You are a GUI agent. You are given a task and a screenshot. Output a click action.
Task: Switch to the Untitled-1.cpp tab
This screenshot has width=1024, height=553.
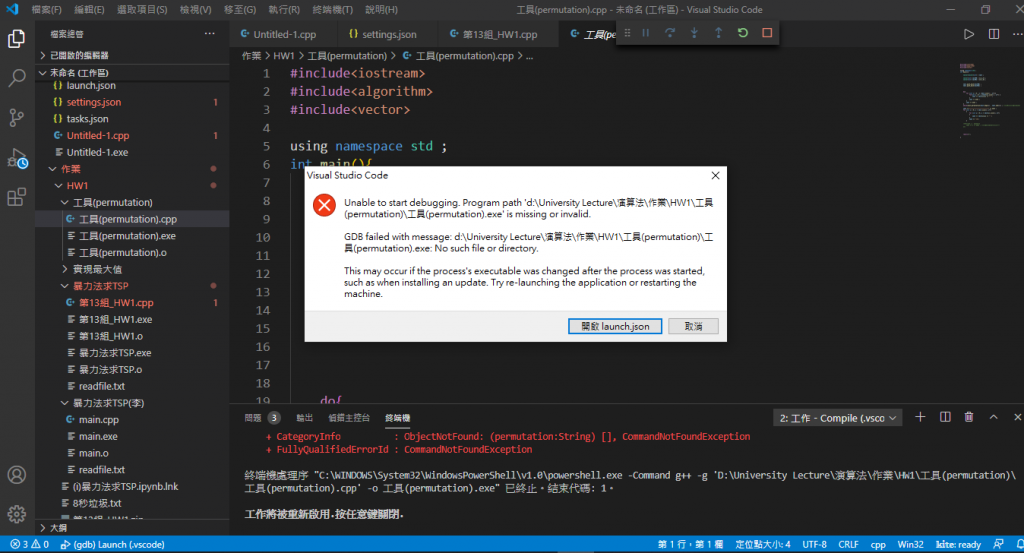click(x=283, y=34)
